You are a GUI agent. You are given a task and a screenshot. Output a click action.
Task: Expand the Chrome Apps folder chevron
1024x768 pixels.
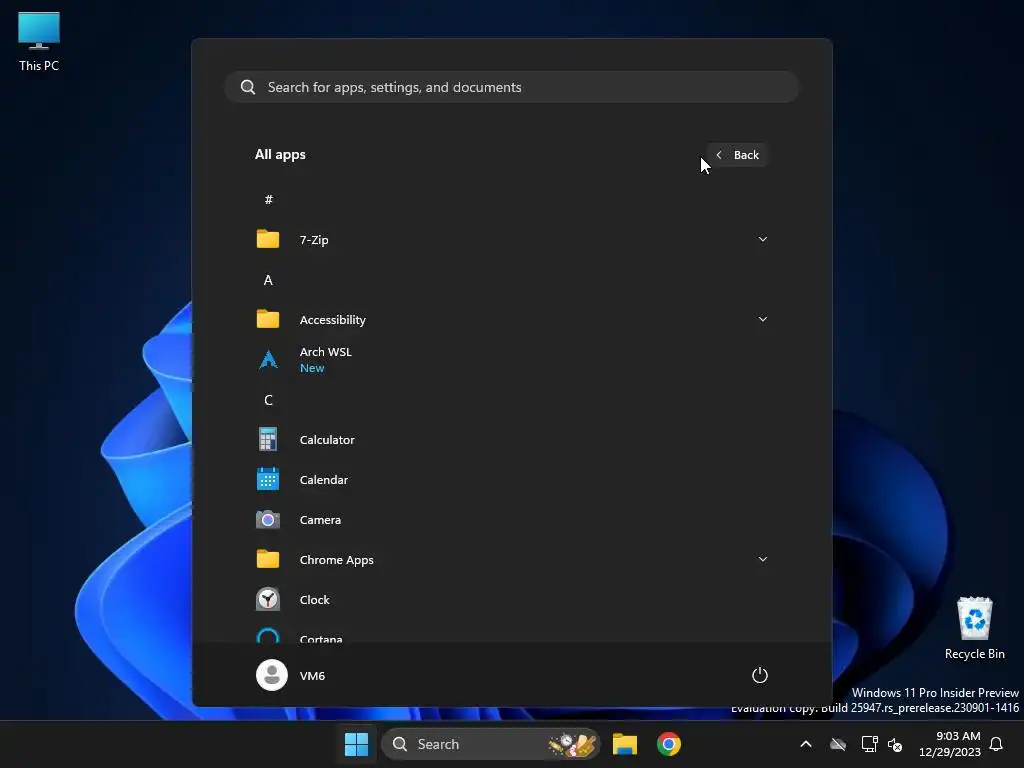[763, 560]
